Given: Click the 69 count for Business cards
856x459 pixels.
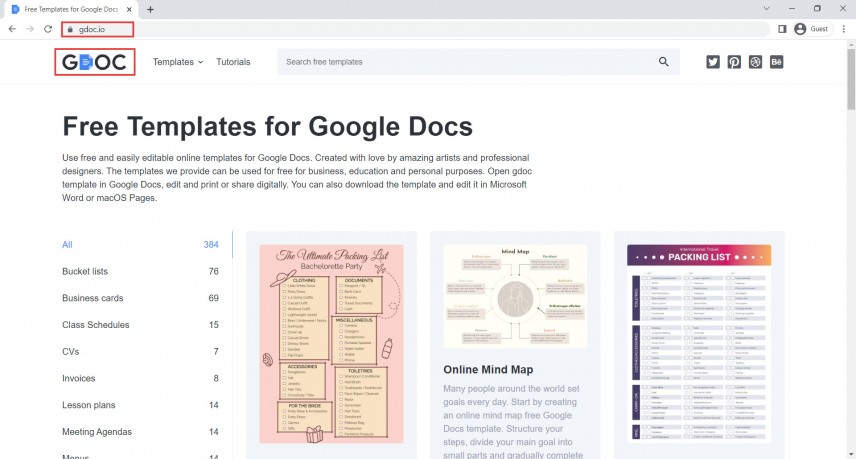Looking at the screenshot, I should [213, 298].
